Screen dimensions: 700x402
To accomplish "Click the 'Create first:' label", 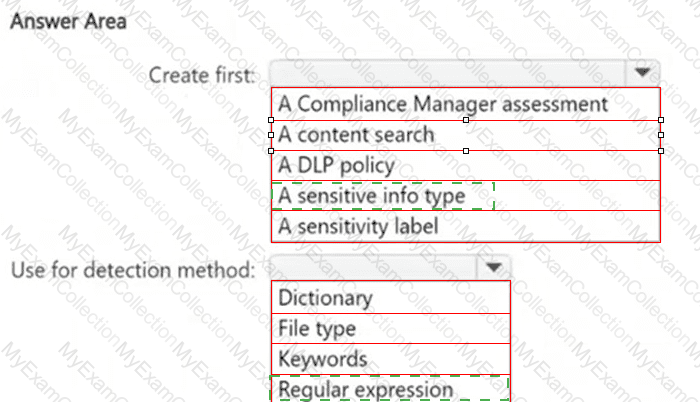I will tap(203, 74).
